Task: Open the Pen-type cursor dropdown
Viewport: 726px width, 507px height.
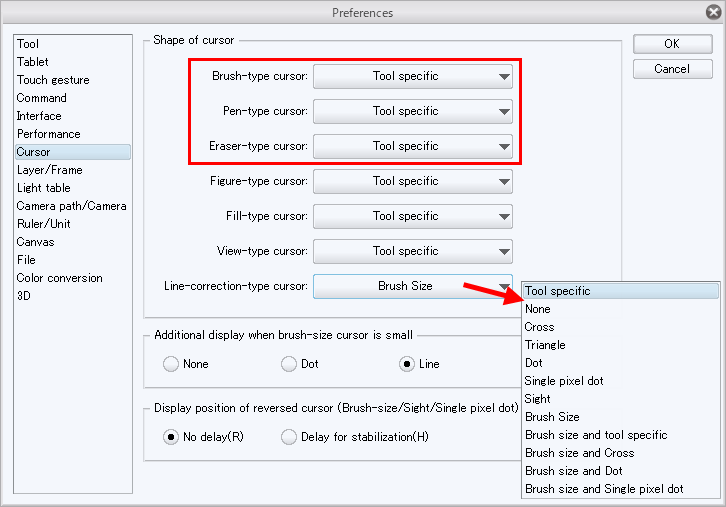Action: pos(413,112)
